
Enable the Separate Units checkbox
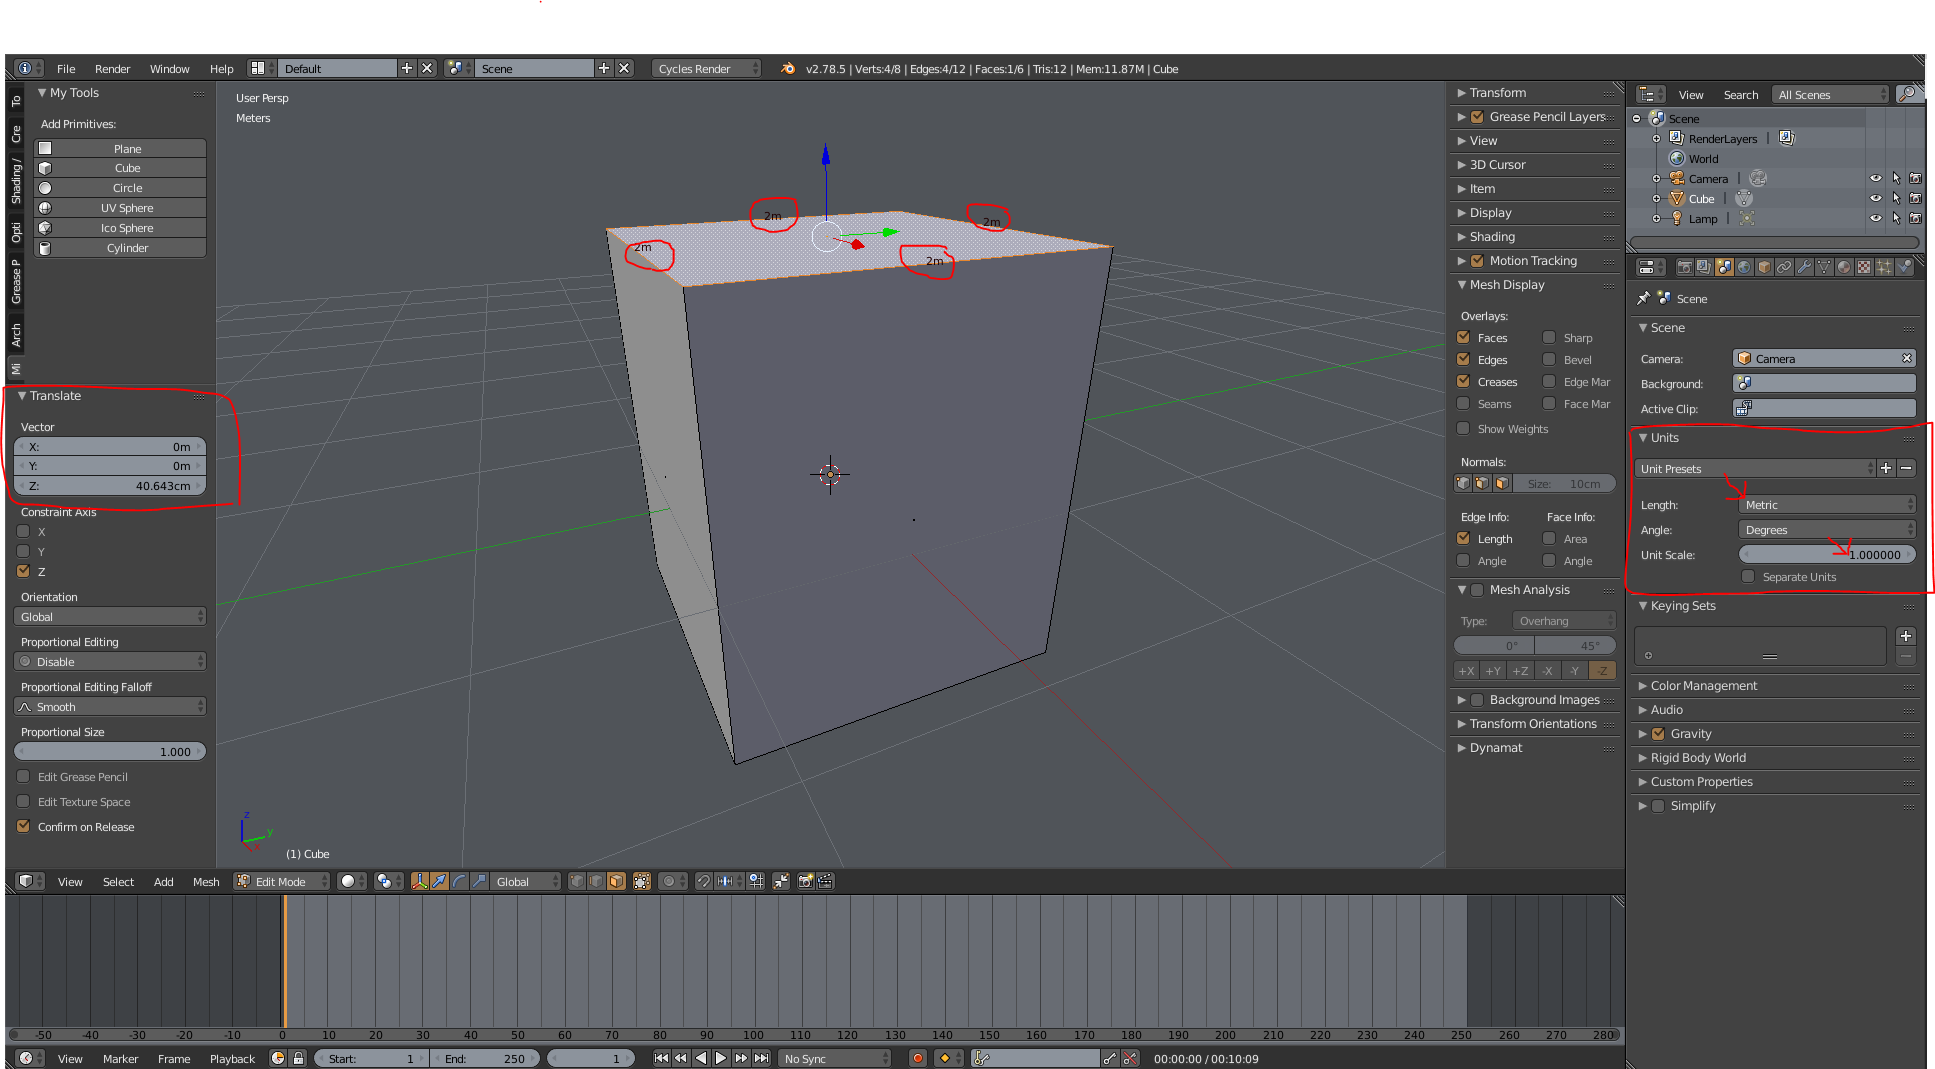point(1748,576)
